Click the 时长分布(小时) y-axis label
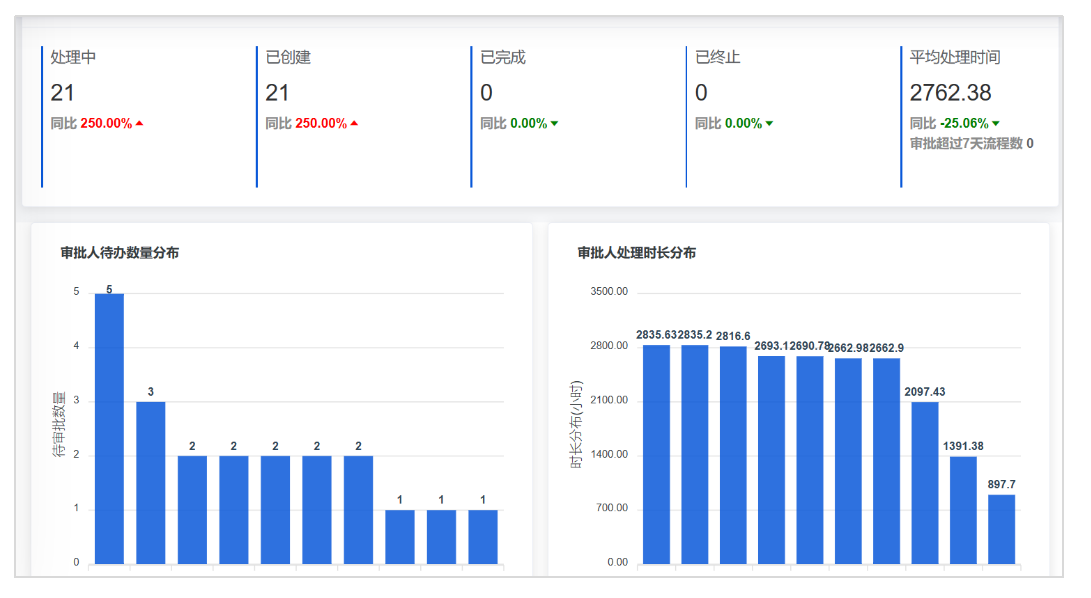The height and width of the screenshot is (598, 1091). [x=576, y=425]
